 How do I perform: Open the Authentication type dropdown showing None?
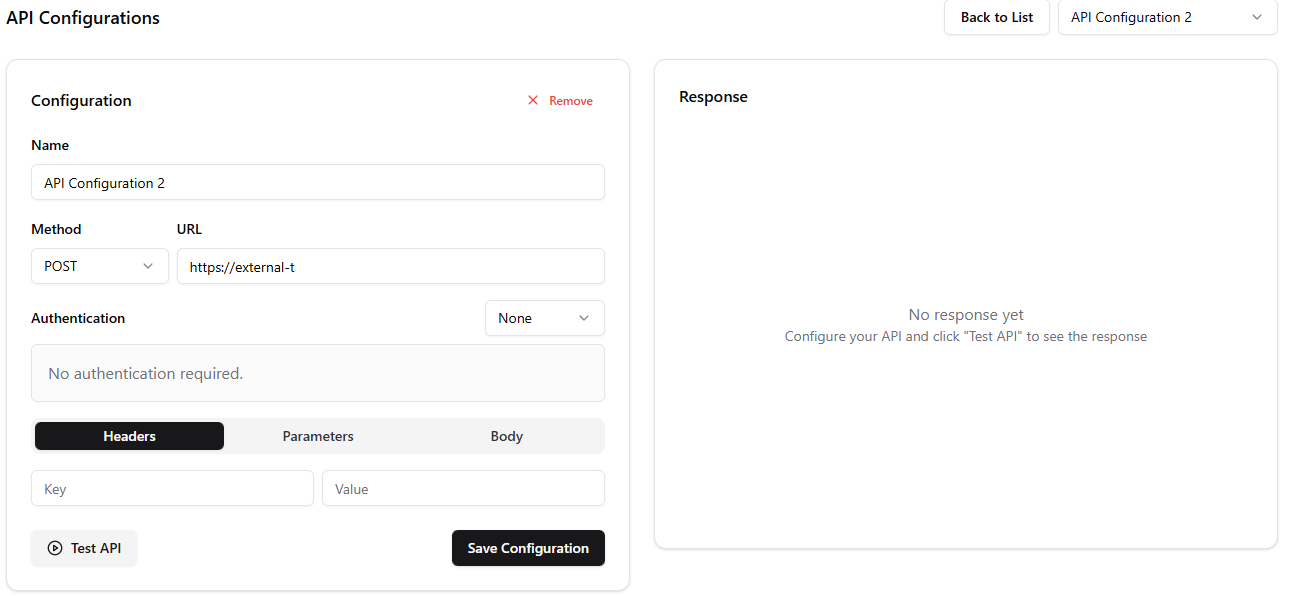(544, 318)
